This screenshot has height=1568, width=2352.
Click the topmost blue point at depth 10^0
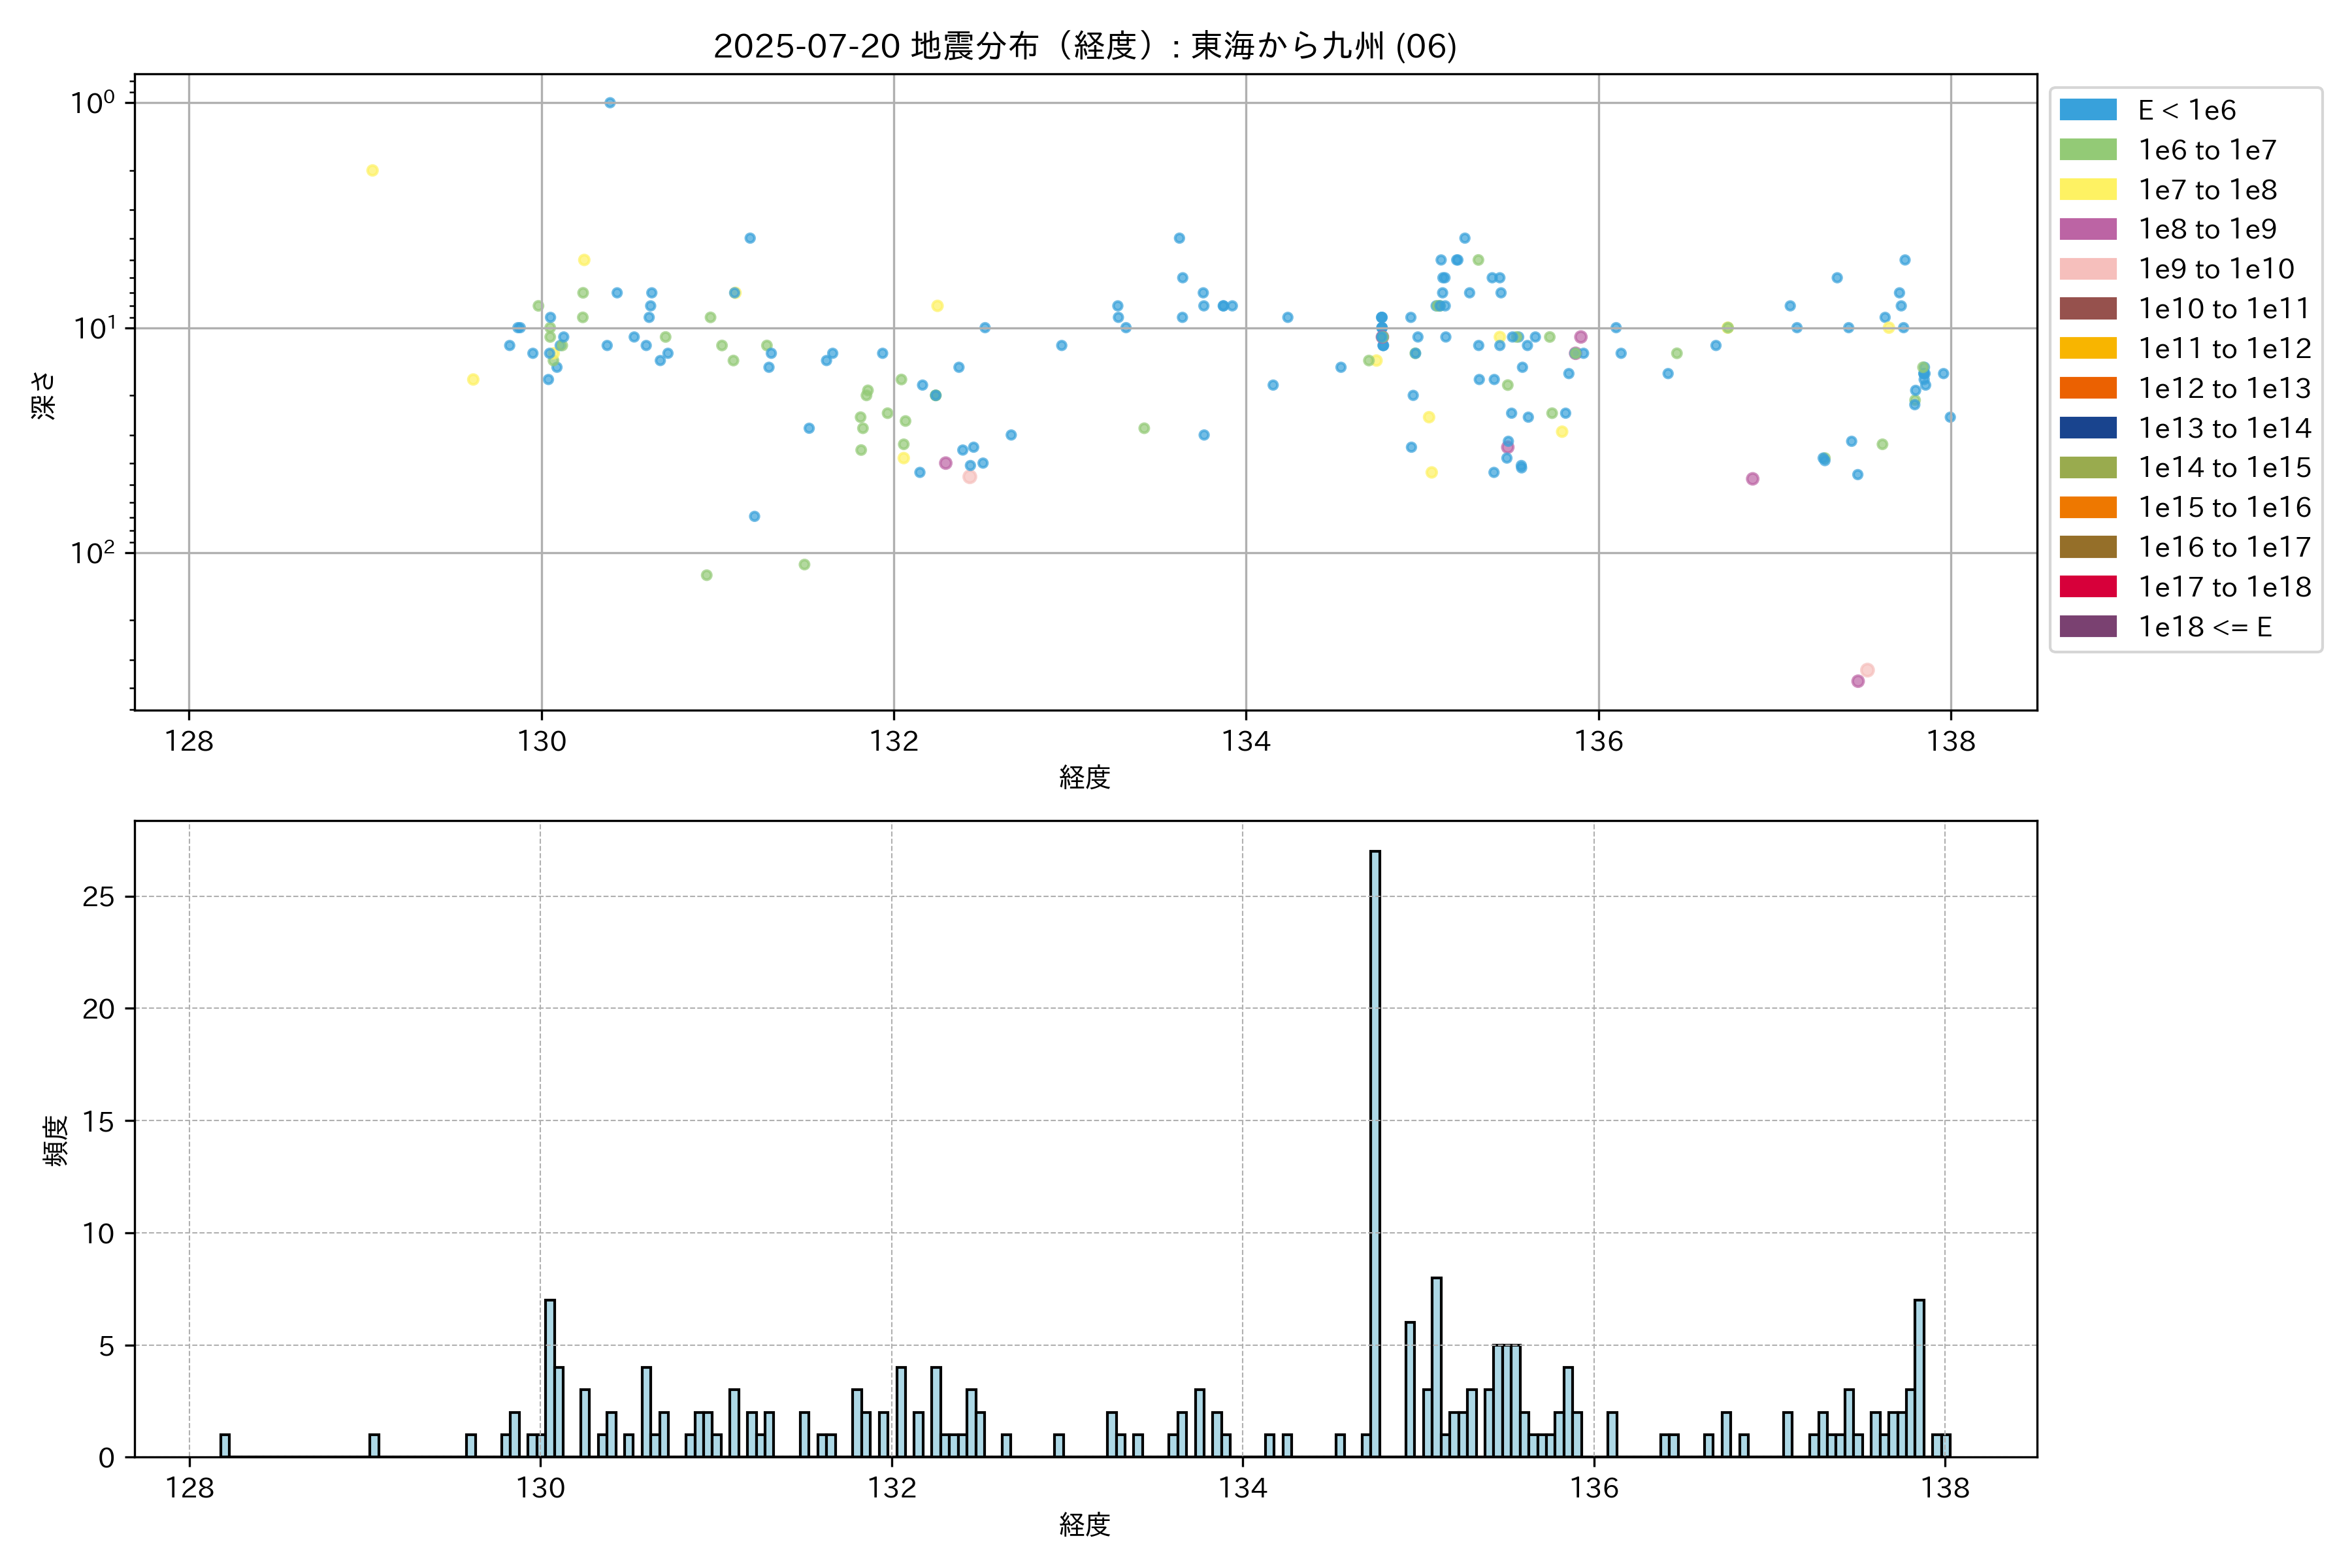point(610,103)
